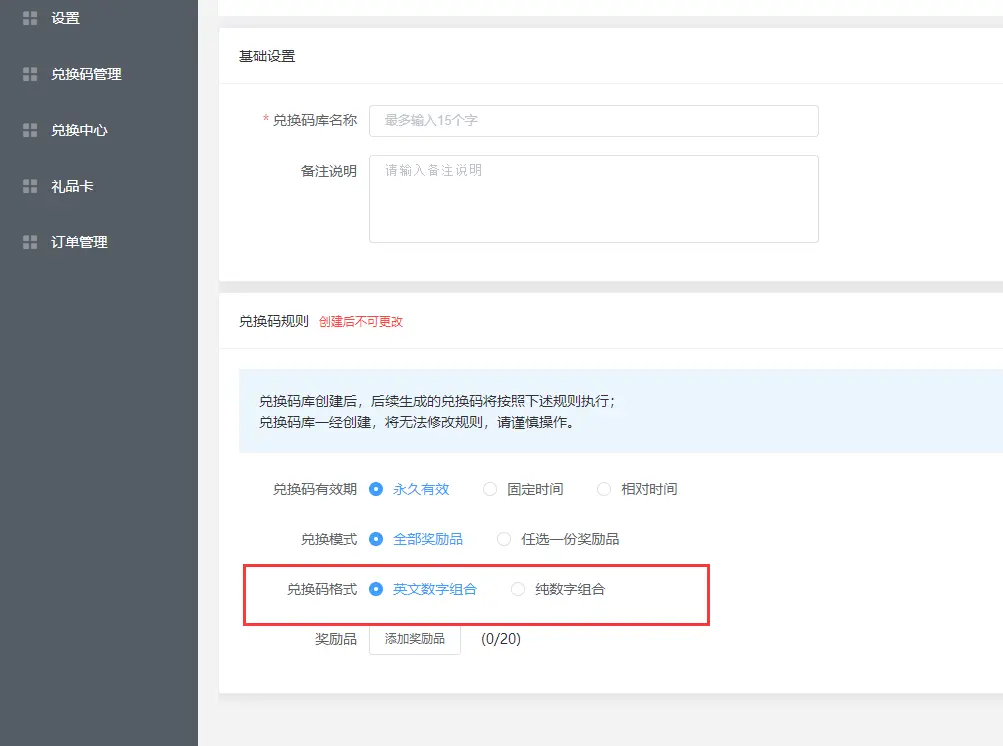Screen dimensions: 1003x746
Task: Click into the 备注说明 text area
Action: [593, 198]
